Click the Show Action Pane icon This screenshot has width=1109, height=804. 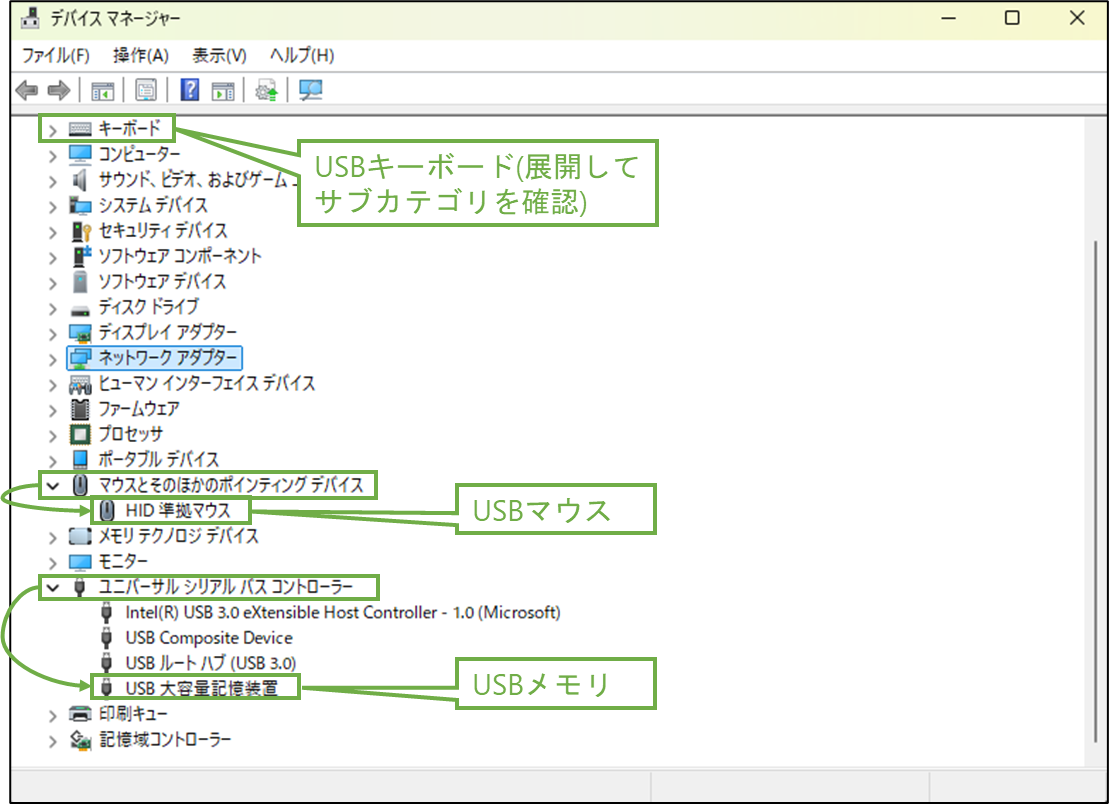[222, 90]
